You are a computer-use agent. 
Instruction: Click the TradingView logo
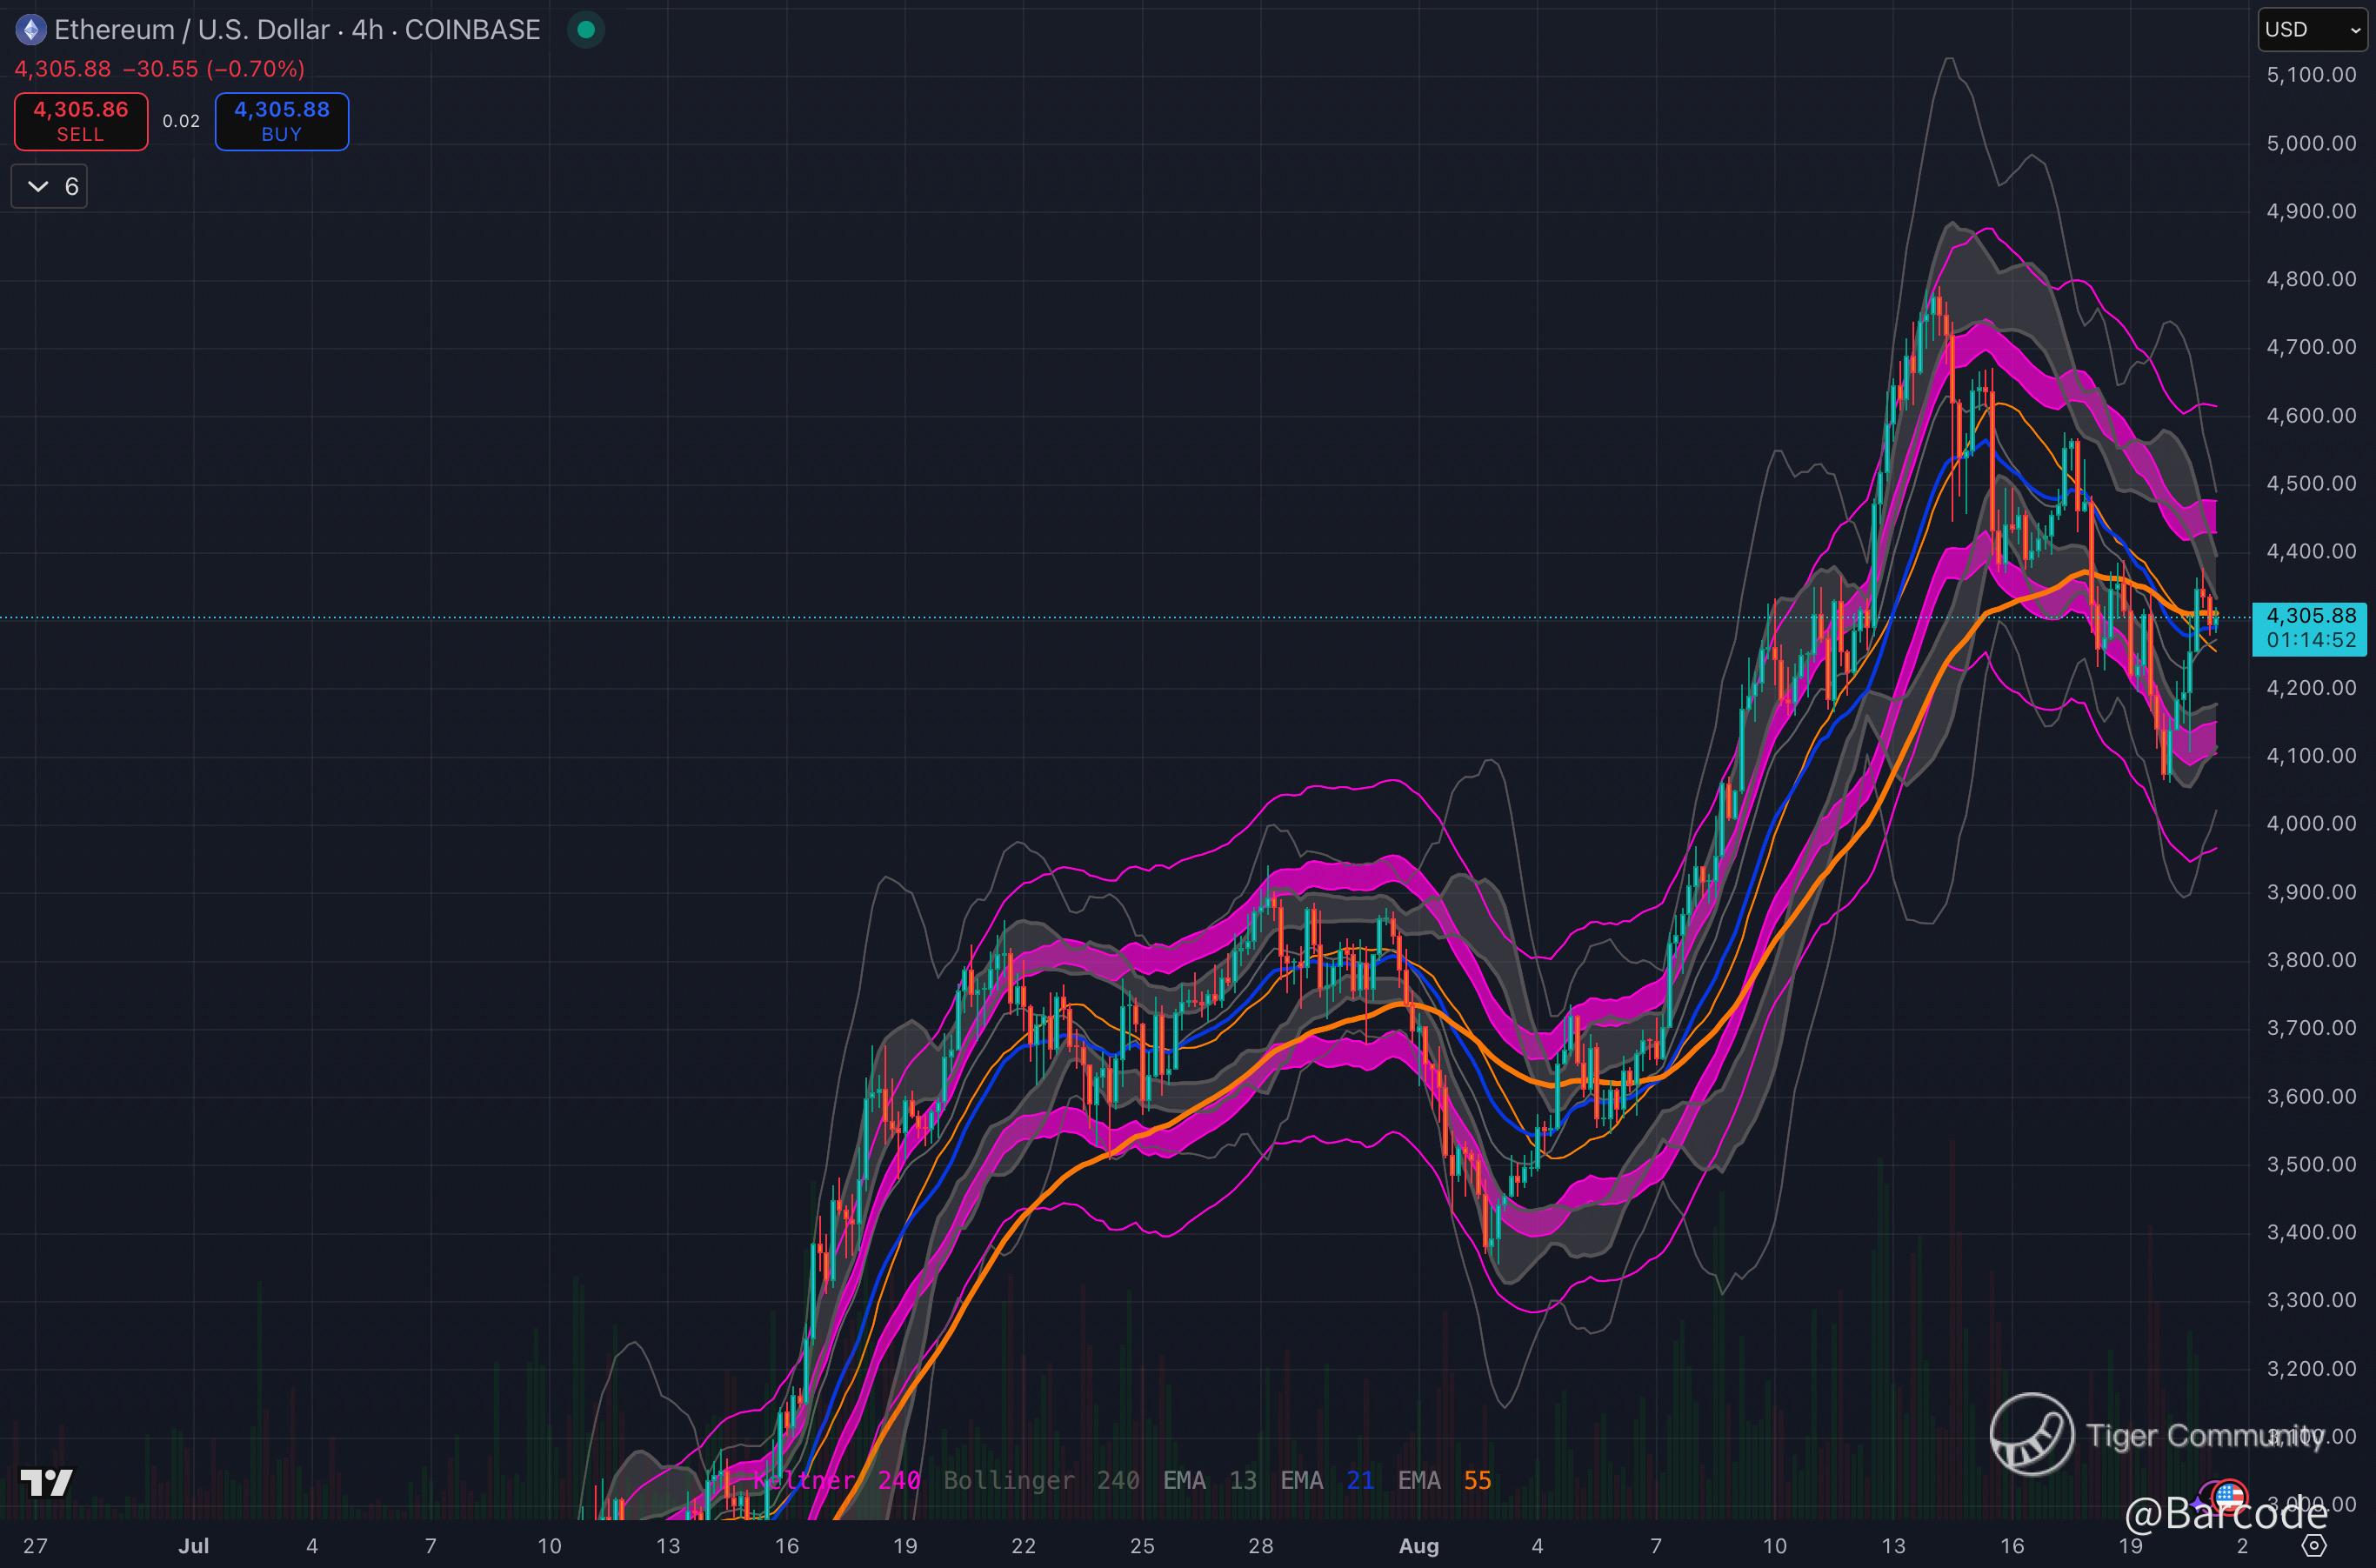47,1482
